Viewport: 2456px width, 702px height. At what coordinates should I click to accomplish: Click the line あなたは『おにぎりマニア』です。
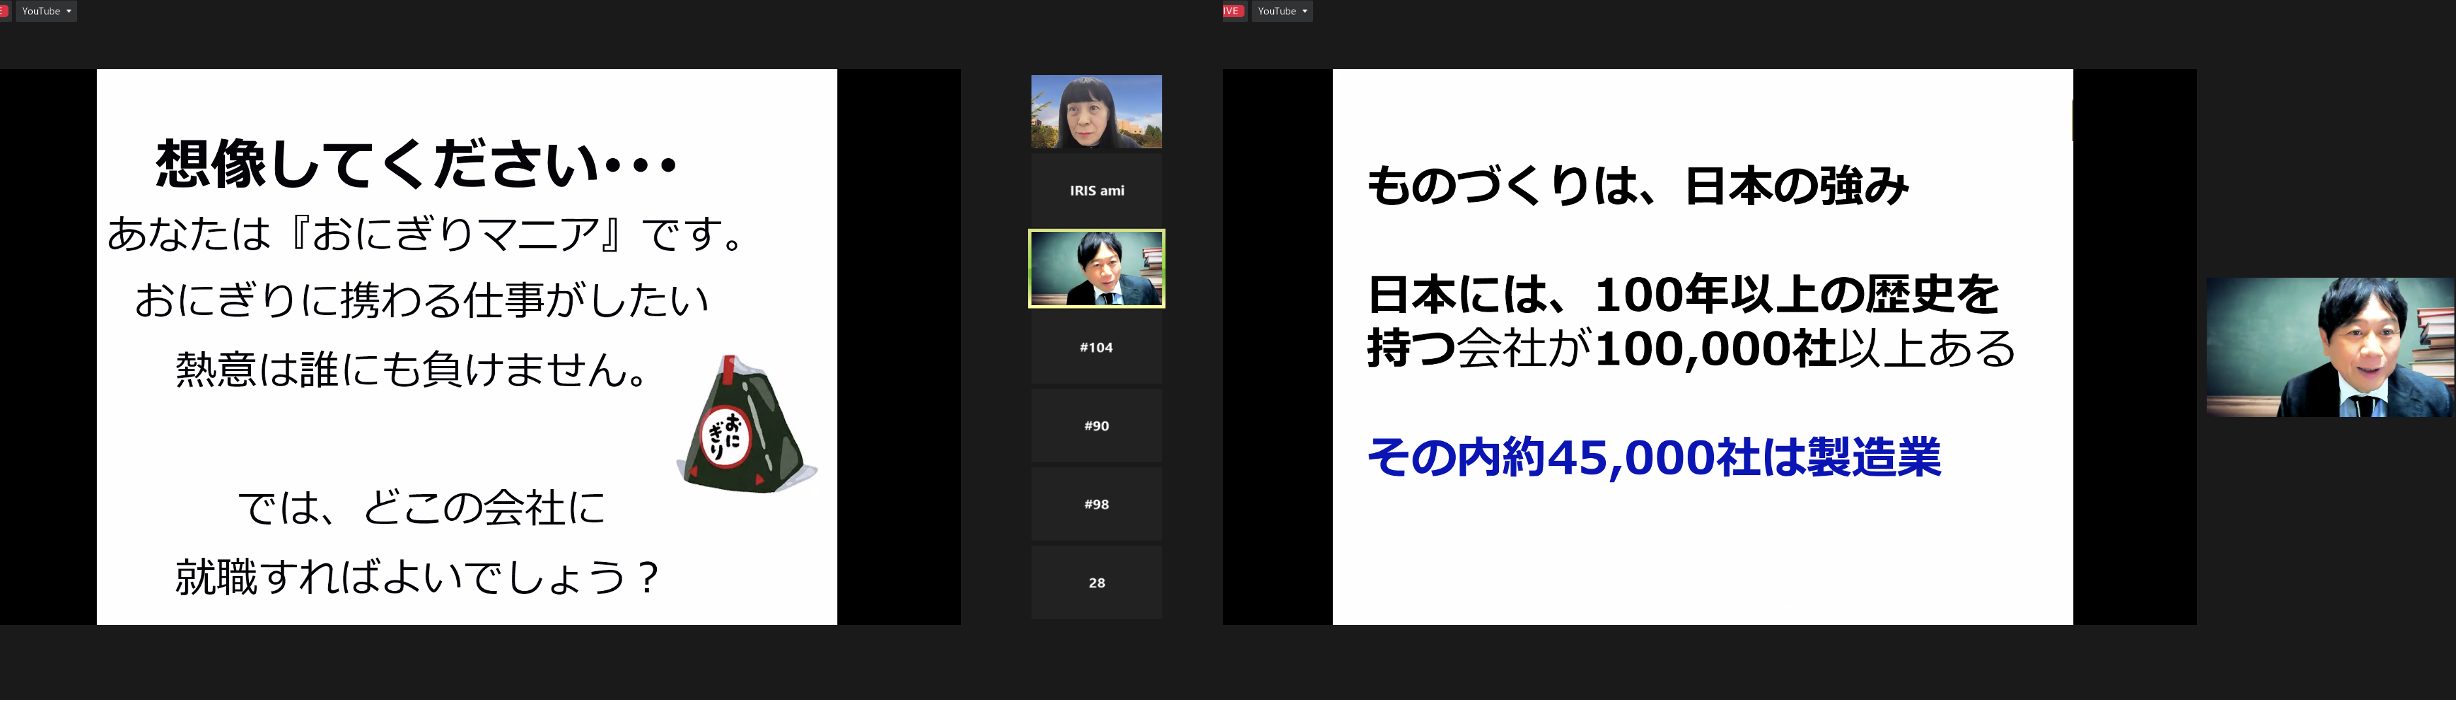pos(425,234)
